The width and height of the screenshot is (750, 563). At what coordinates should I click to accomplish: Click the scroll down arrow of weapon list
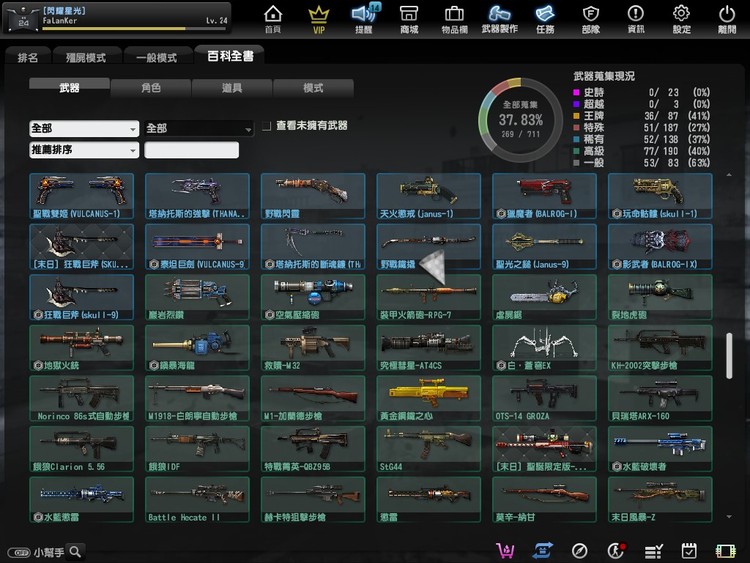(729, 517)
